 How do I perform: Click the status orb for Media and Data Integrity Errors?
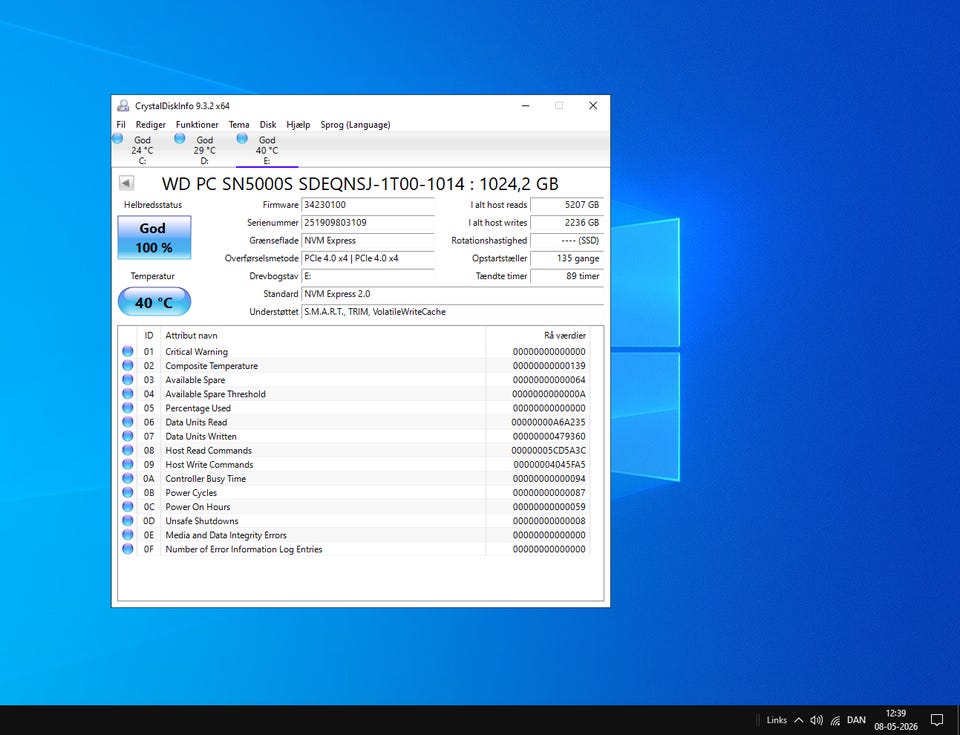[x=127, y=534]
